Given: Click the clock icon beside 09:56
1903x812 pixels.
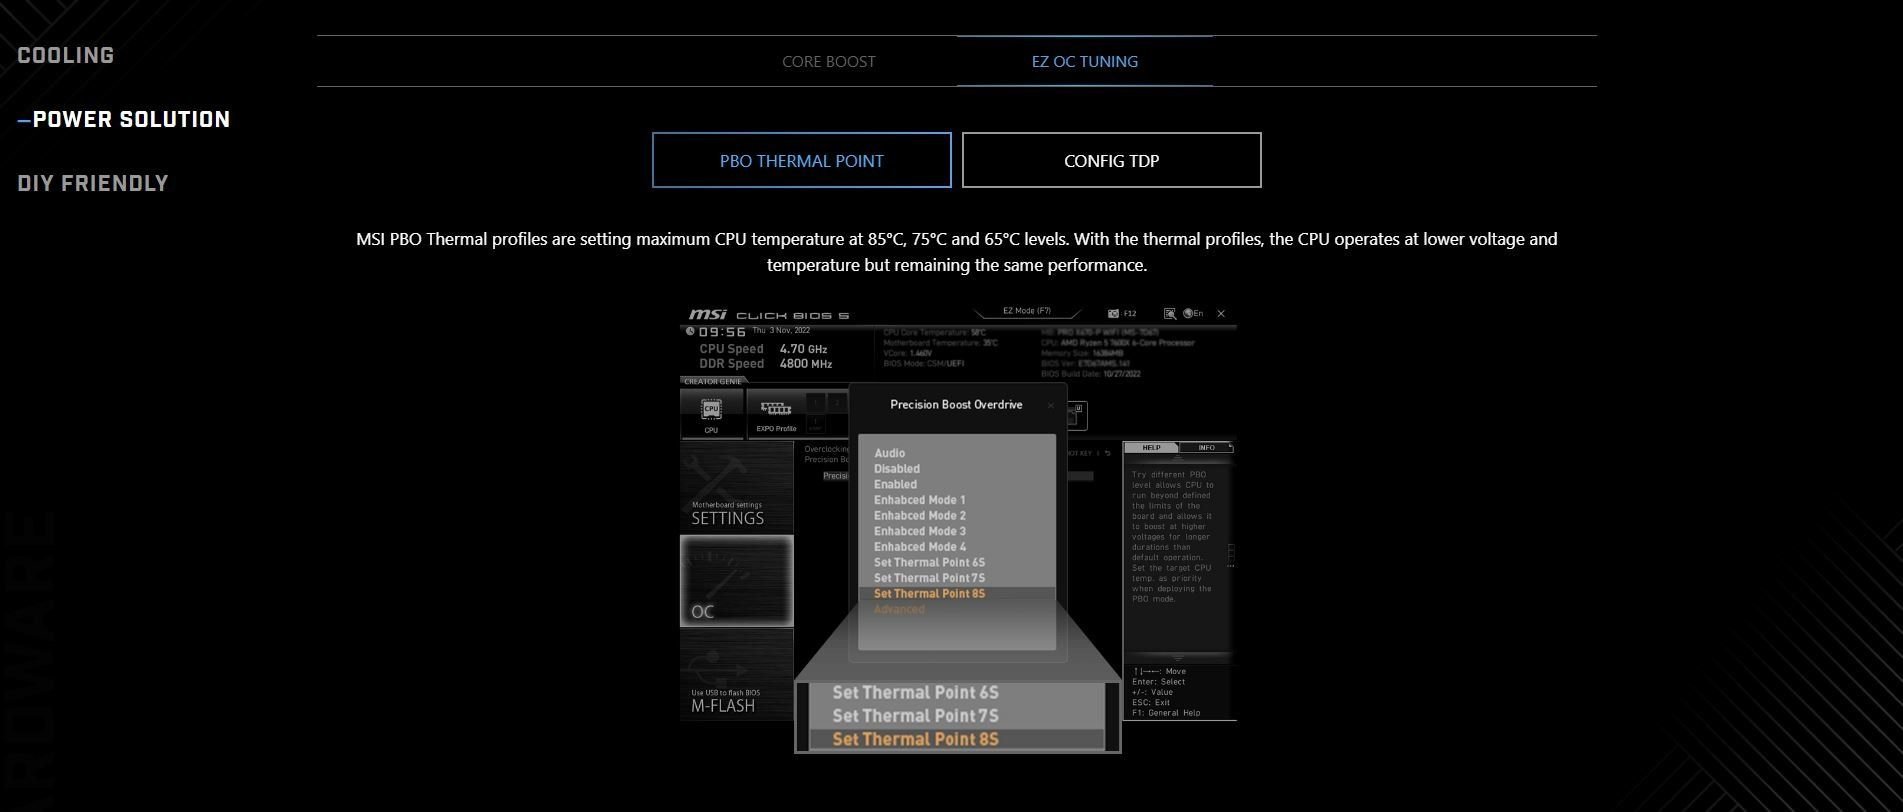Looking at the screenshot, I should (690, 331).
